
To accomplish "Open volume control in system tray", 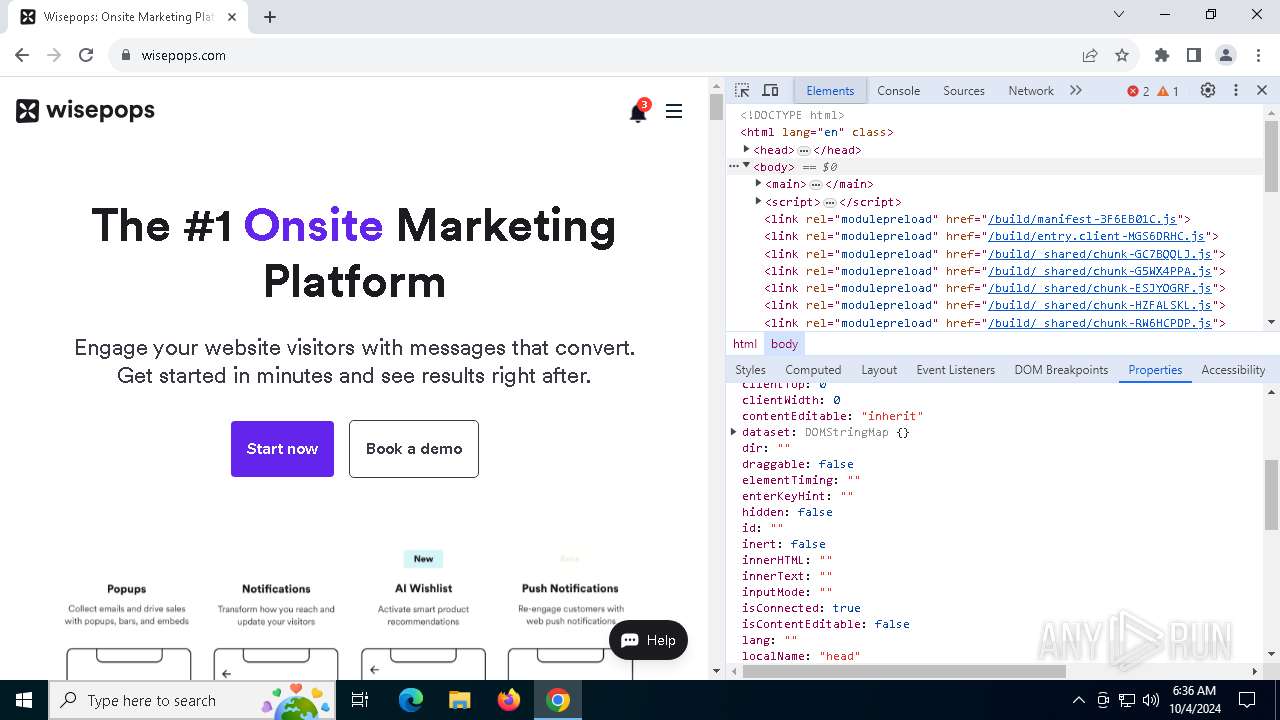I will point(1151,700).
